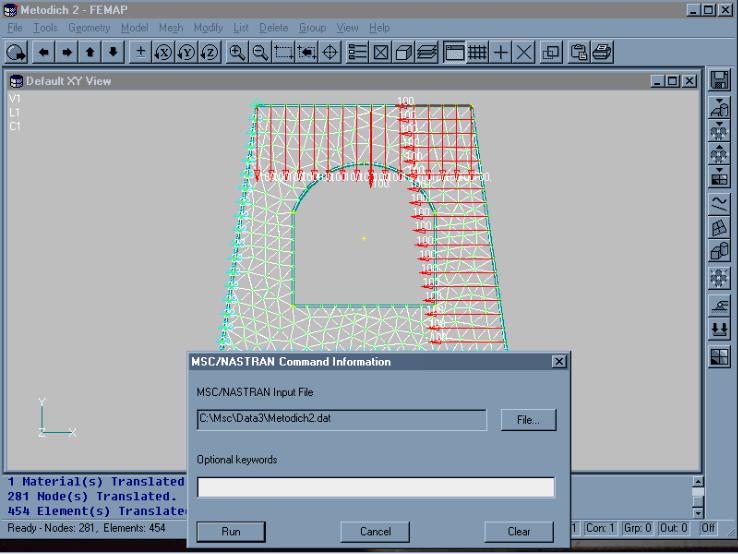The width and height of the screenshot is (738, 554).
Task: Click the Zoom In magnifier icon
Action: click(237, 52)
